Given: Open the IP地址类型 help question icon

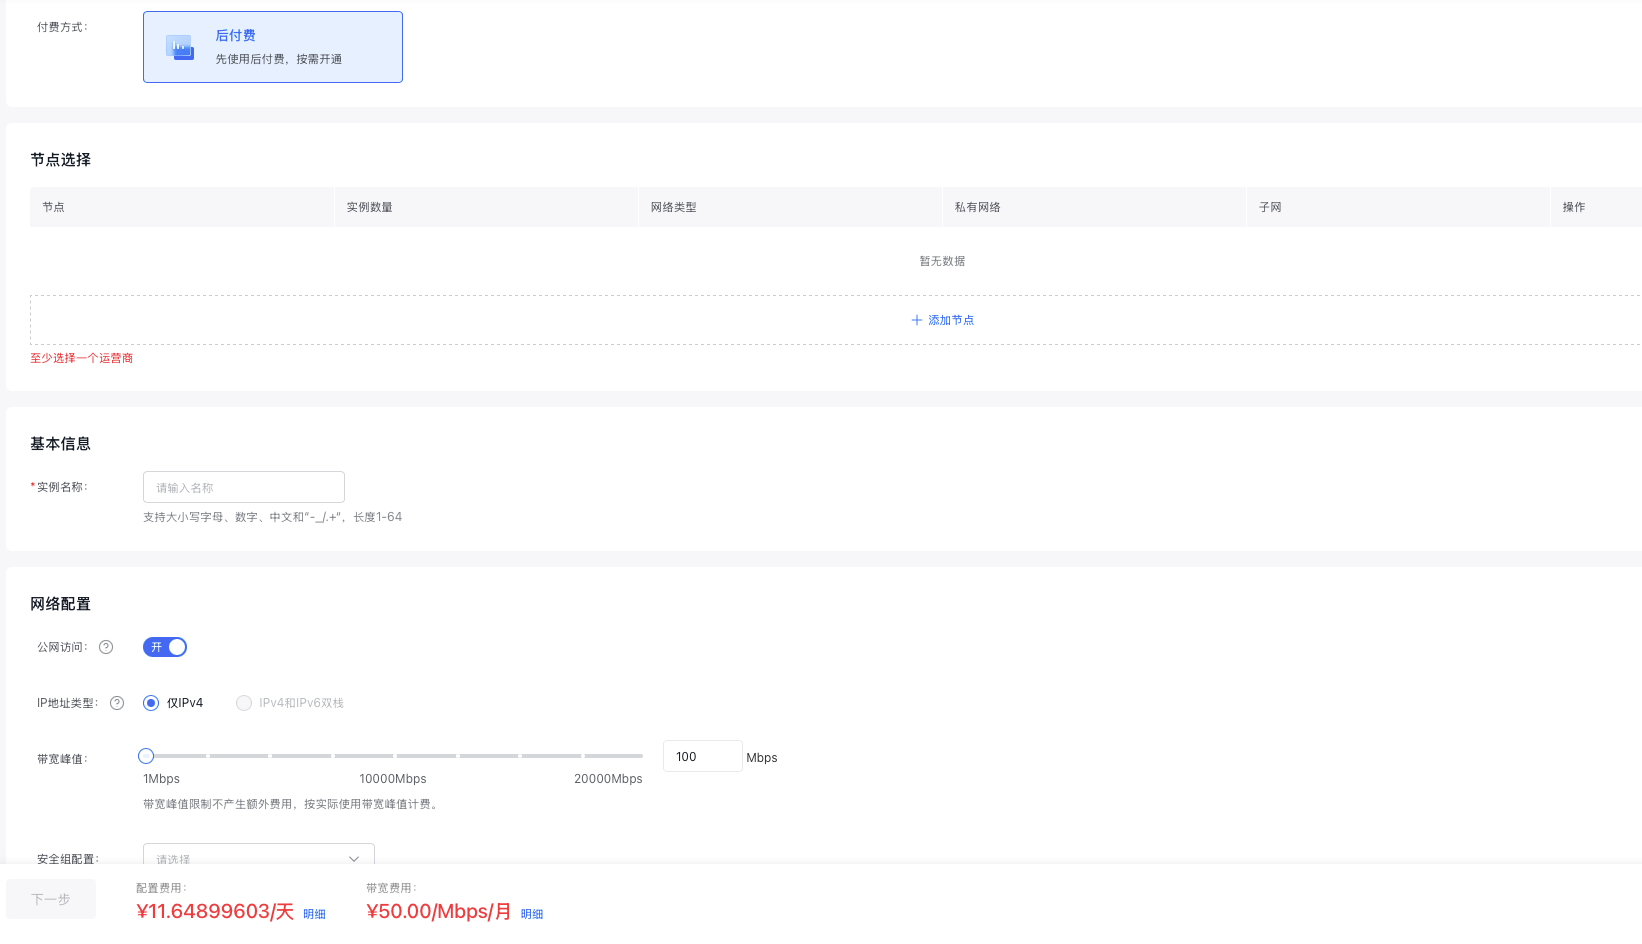Looking at the screenshot, I should point(117,703).
